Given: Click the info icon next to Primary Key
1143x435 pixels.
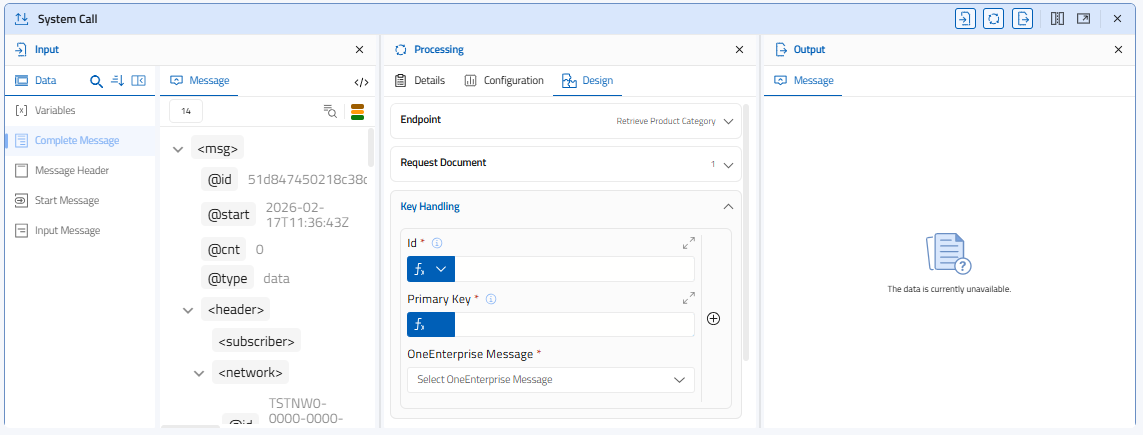Looking at the screenshot, I should coord(491,298).
